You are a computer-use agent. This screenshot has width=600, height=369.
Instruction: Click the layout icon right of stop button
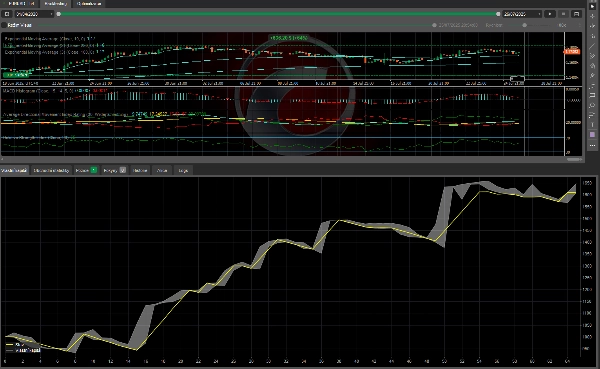pyautogui.click(x=576, y=14)
